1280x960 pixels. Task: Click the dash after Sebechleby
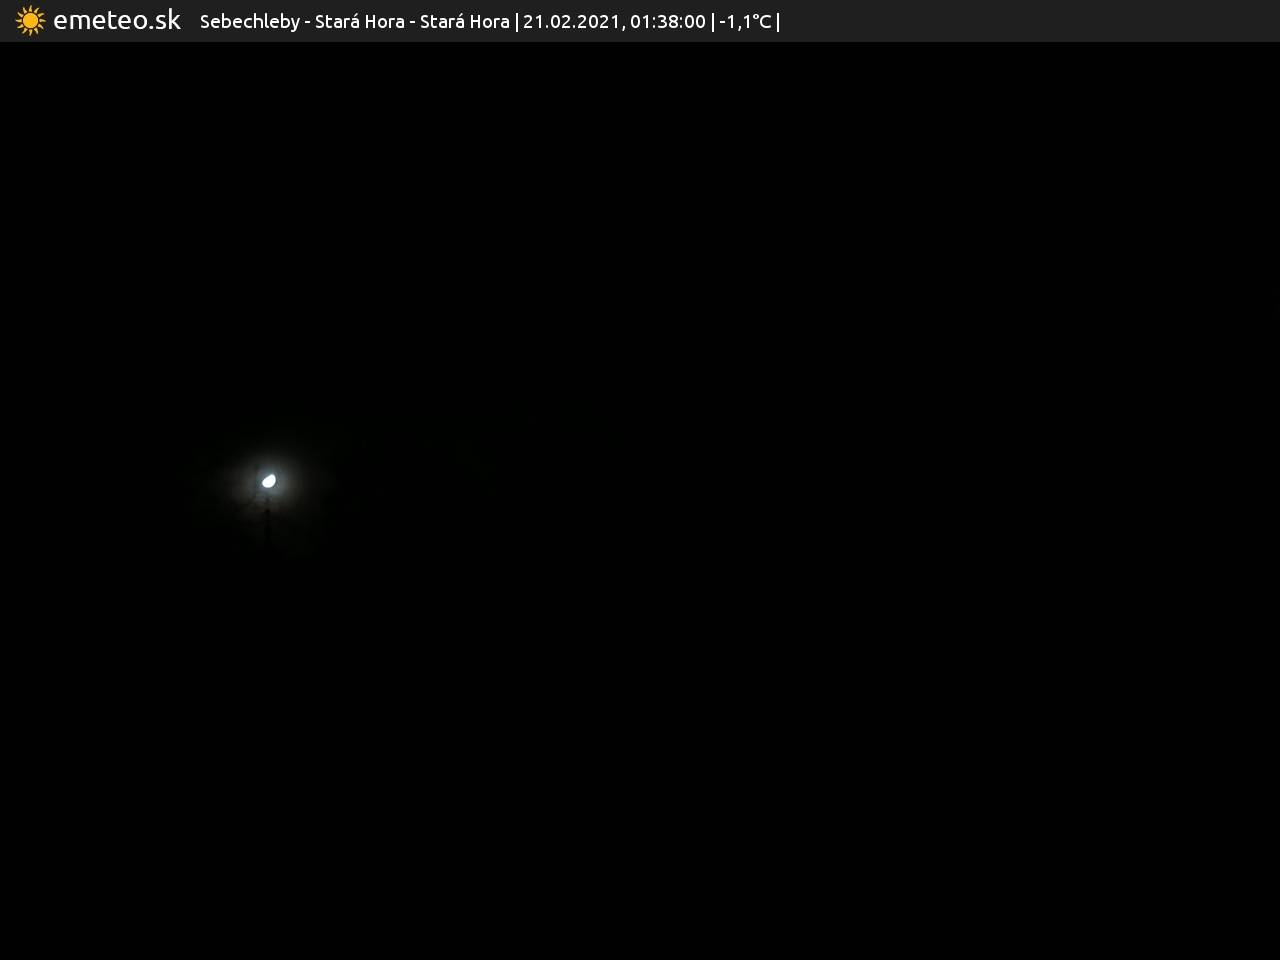coord(308,22)
